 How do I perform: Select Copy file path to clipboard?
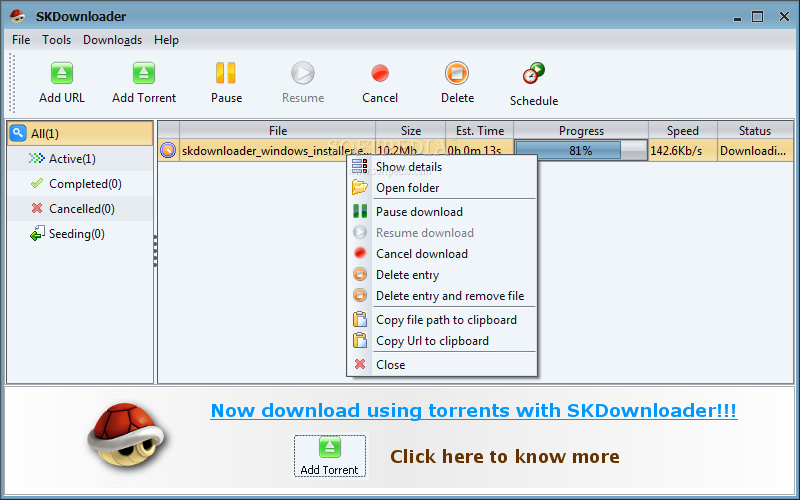tap(442, 319)
